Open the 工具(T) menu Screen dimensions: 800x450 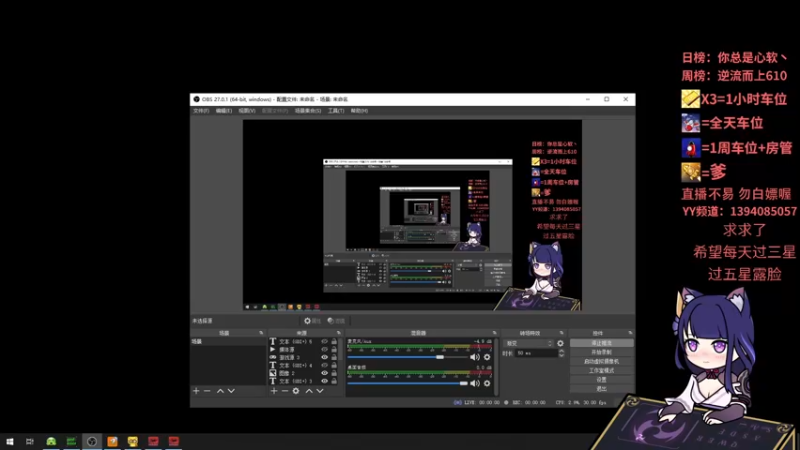point(336,111)
